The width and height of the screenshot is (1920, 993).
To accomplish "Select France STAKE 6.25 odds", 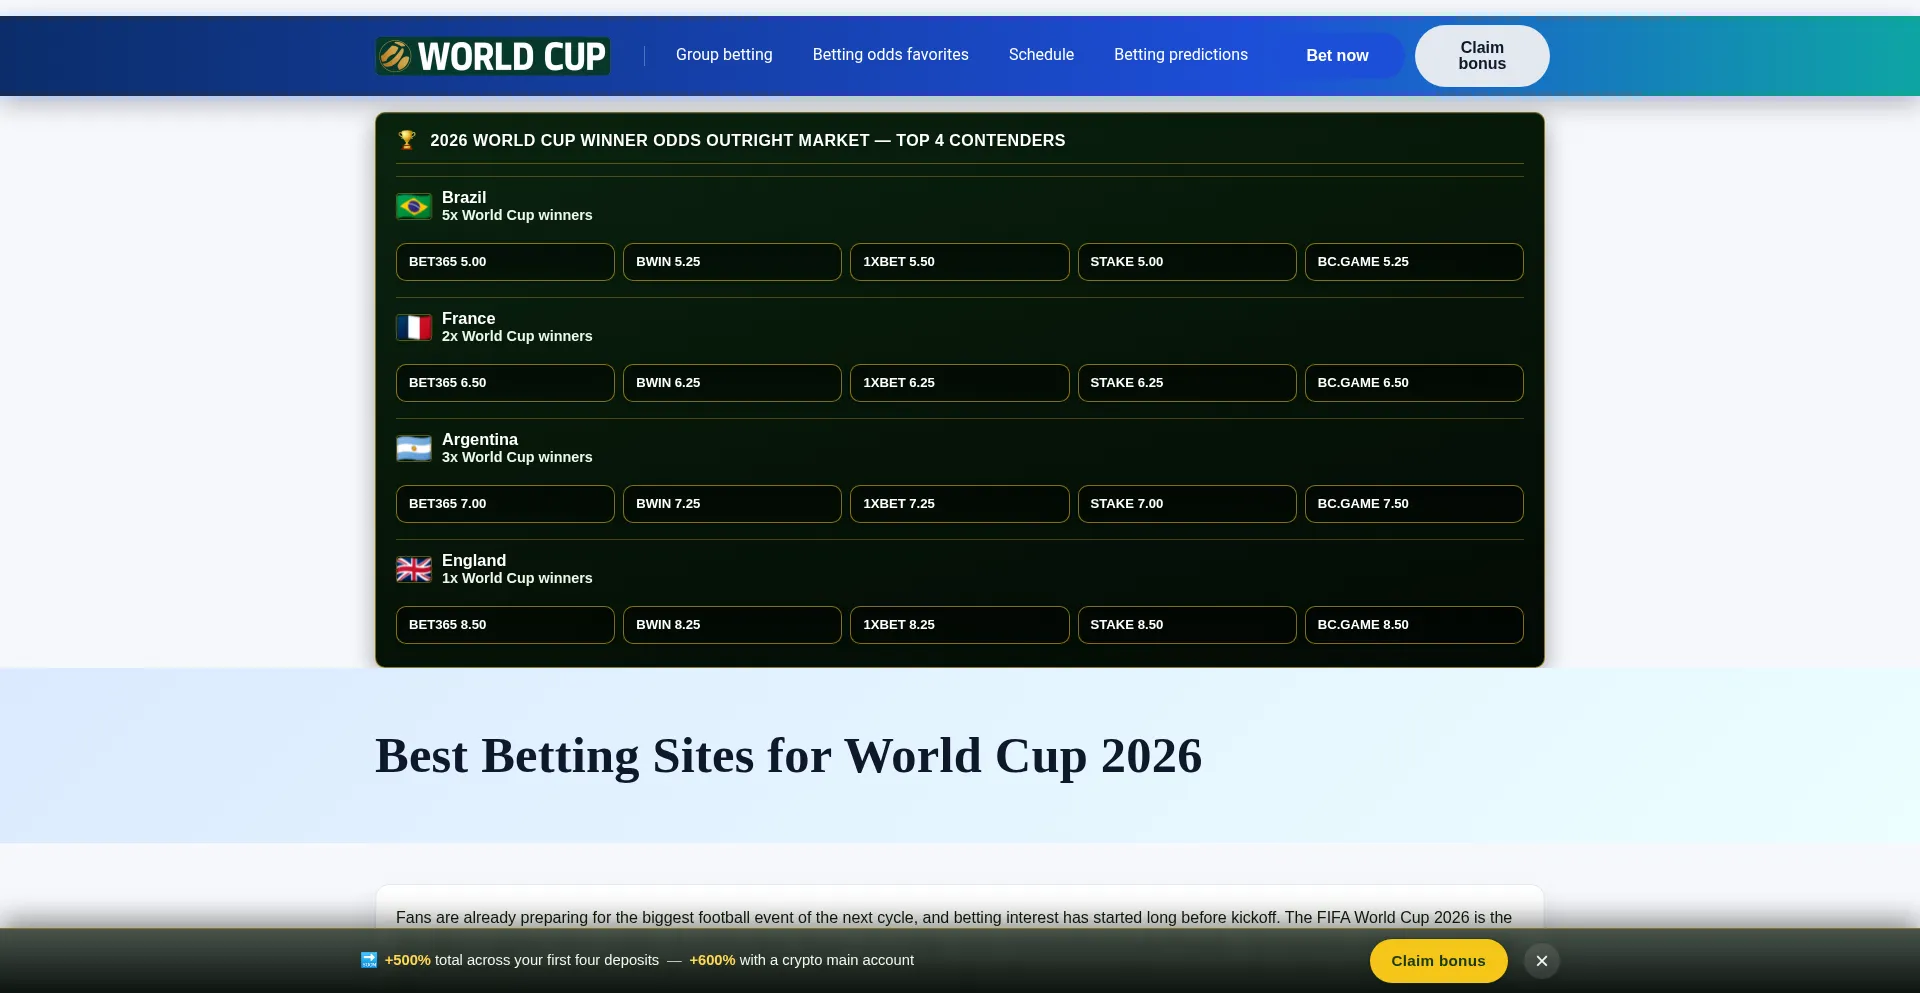I will (x=1187, y=383).
